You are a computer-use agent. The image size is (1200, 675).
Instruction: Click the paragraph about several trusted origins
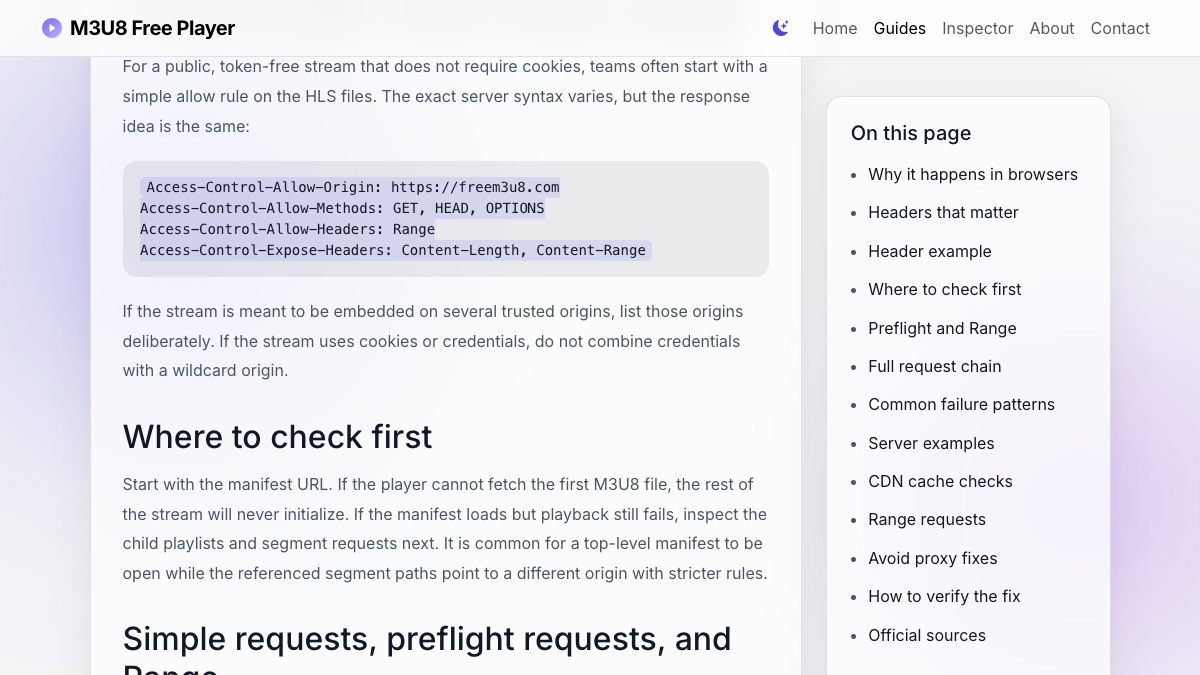click(x=433, y=341)
